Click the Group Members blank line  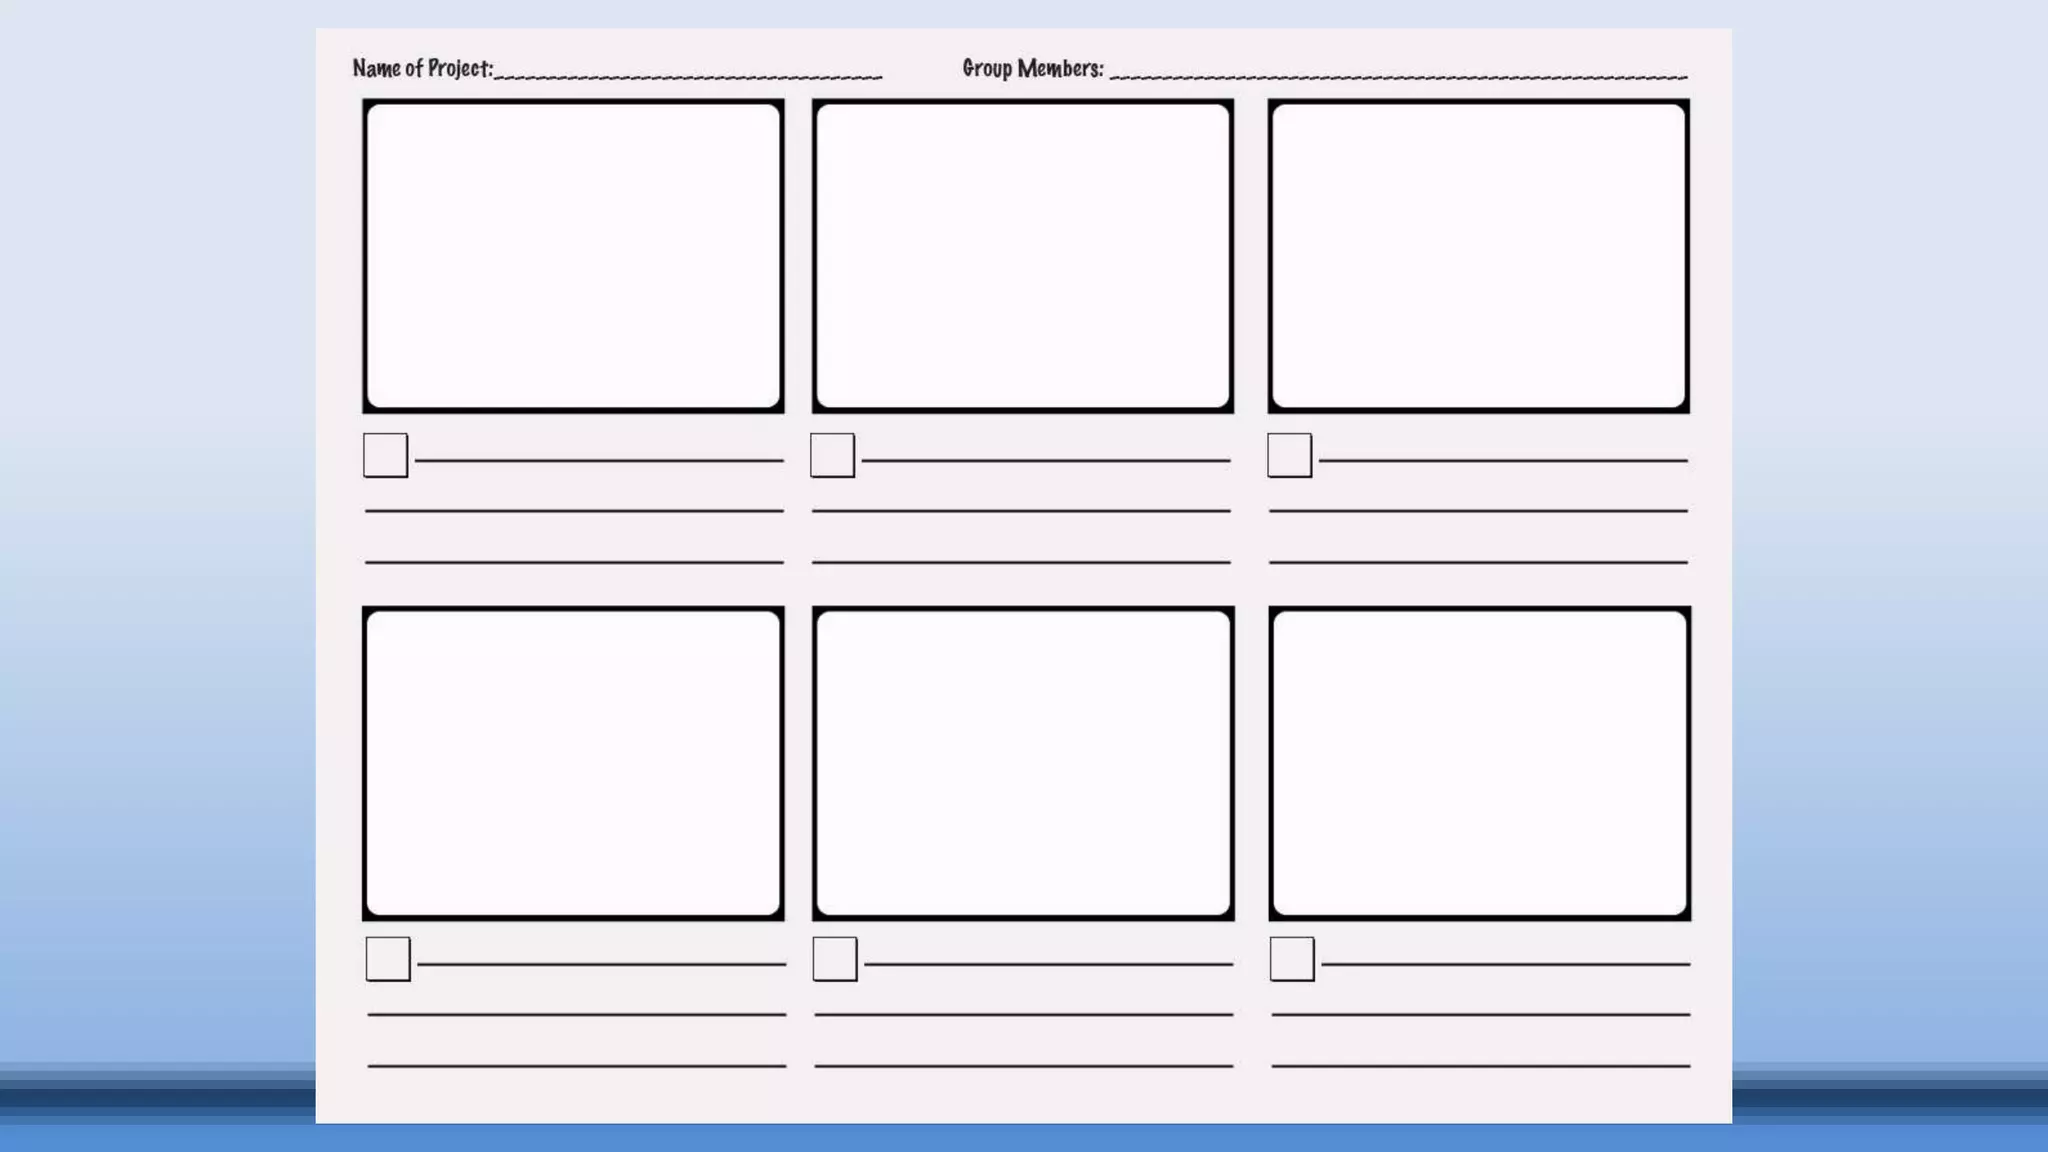tap(1398, 73)
